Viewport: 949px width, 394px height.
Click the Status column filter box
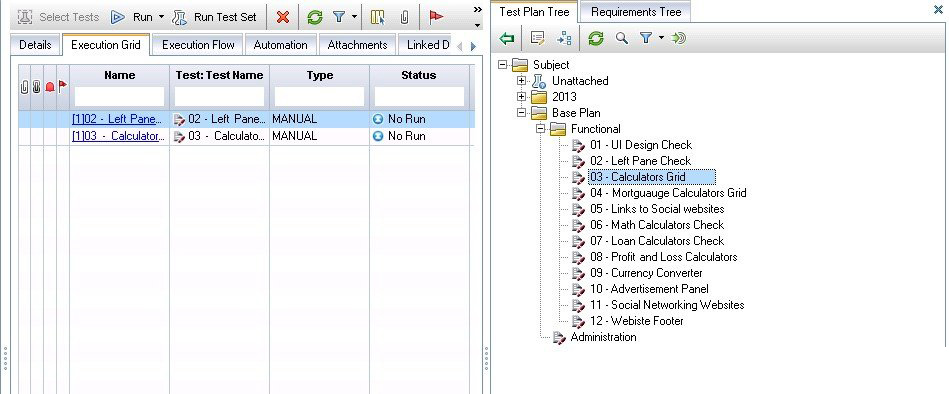coord(419,96)
